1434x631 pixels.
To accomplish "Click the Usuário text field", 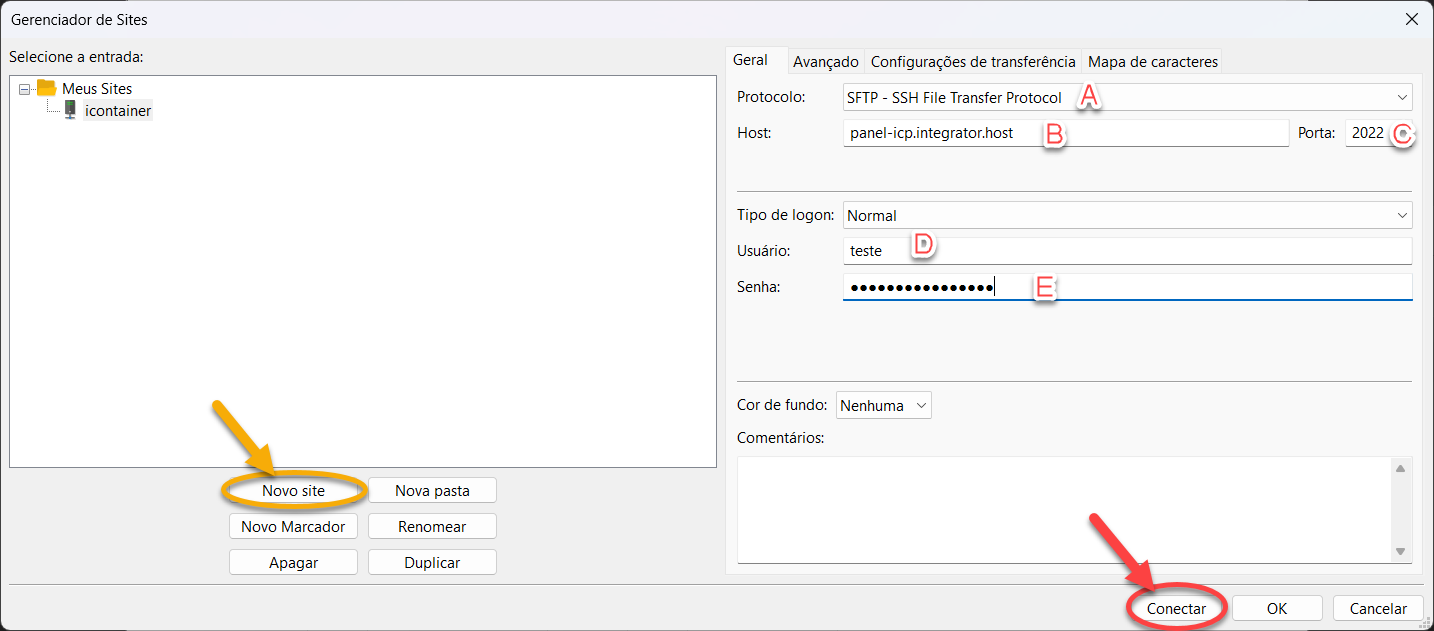I will (x=1127, y=251).
